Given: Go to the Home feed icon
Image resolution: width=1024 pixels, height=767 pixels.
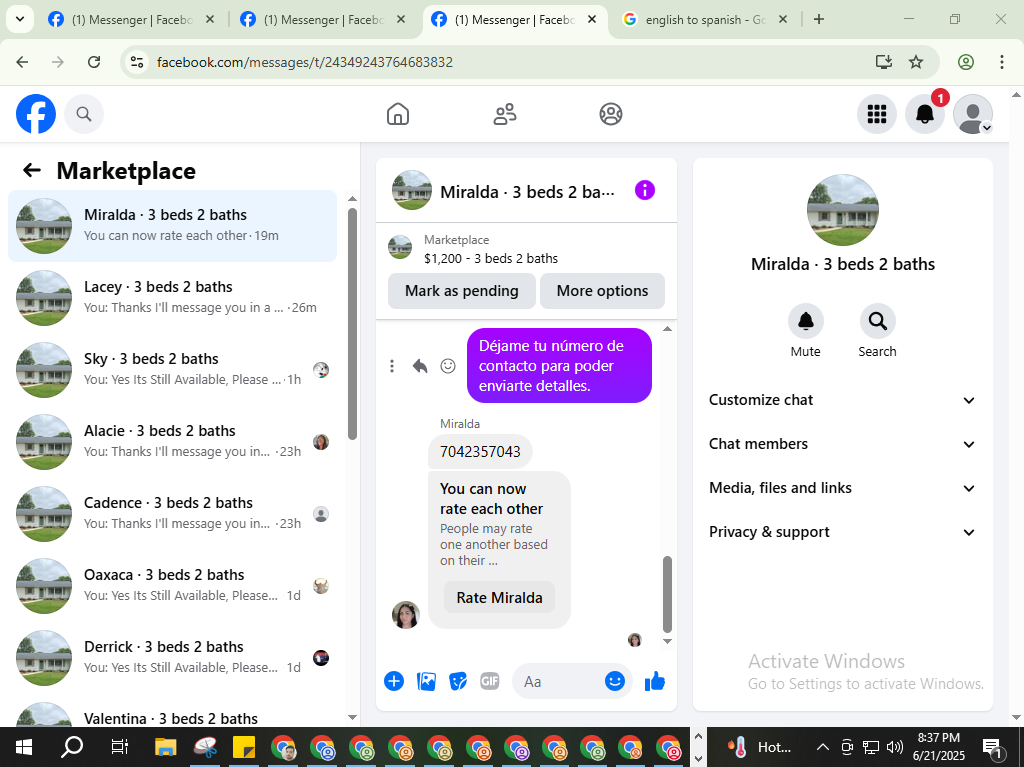Looking at the screenshot, I should point(398,114).
